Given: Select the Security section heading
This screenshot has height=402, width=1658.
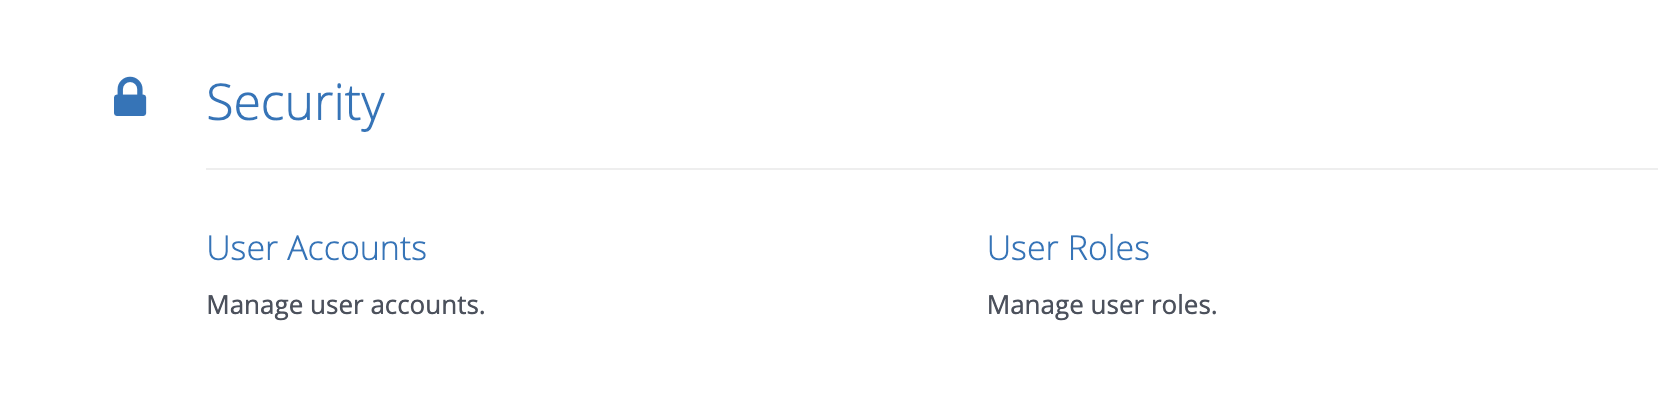Looking at the screenshot, I should [295, 103].
